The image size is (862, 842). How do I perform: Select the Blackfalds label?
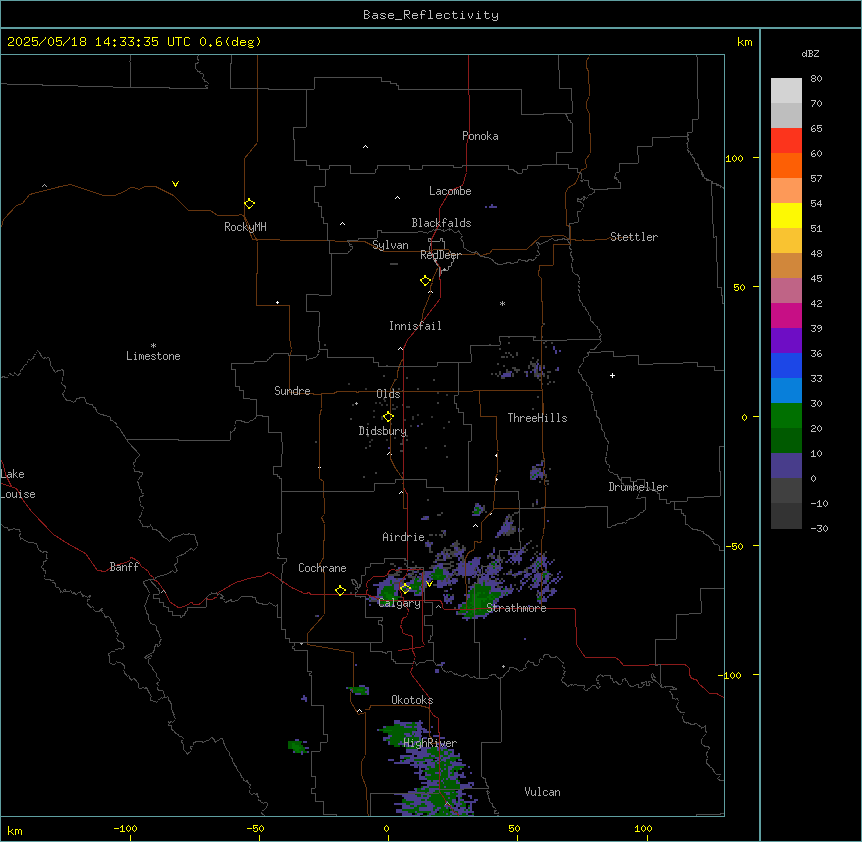[441, 223]
